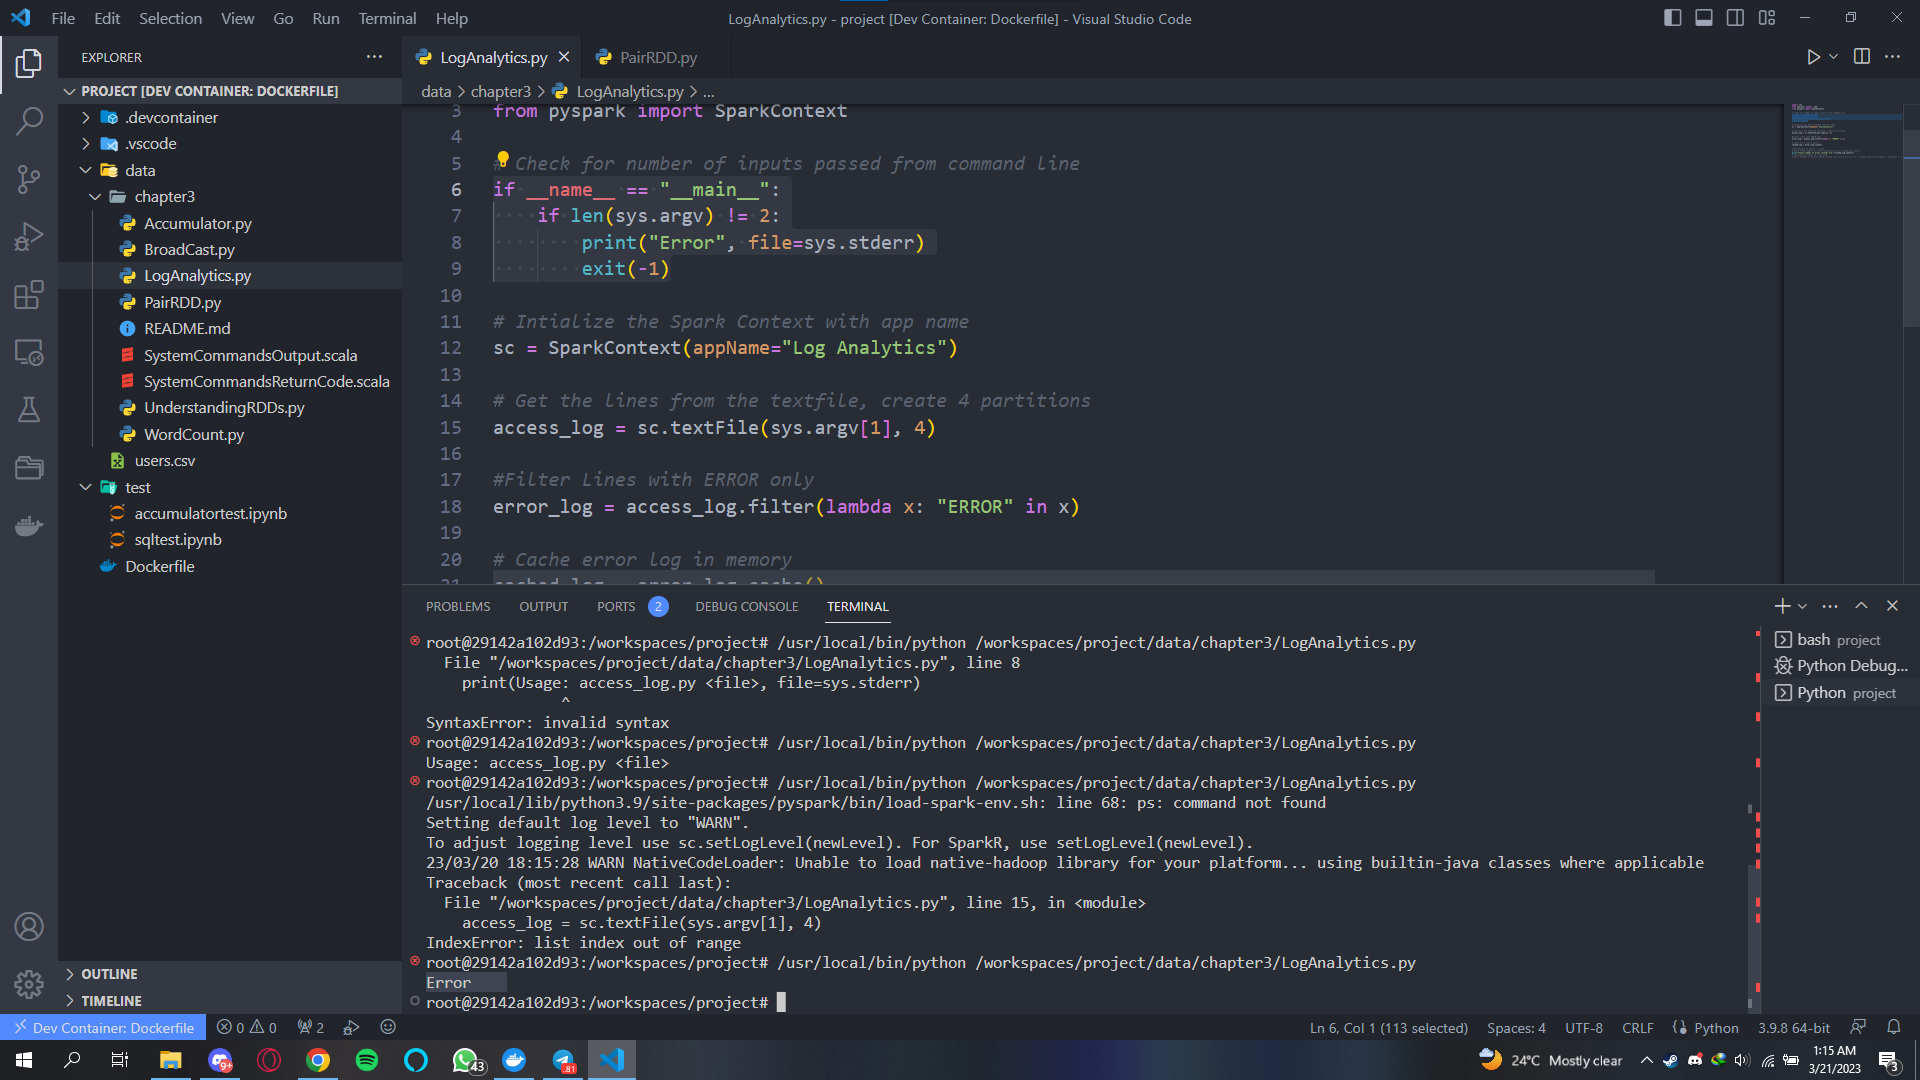Open Dev Container remote indicator menu

(x=102, y=1027)
